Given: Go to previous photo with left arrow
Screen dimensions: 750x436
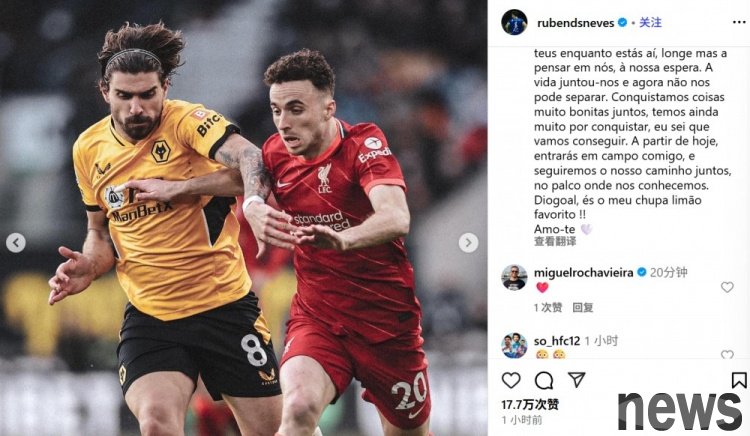Looking at the screenshot, I should pos(16,243).
